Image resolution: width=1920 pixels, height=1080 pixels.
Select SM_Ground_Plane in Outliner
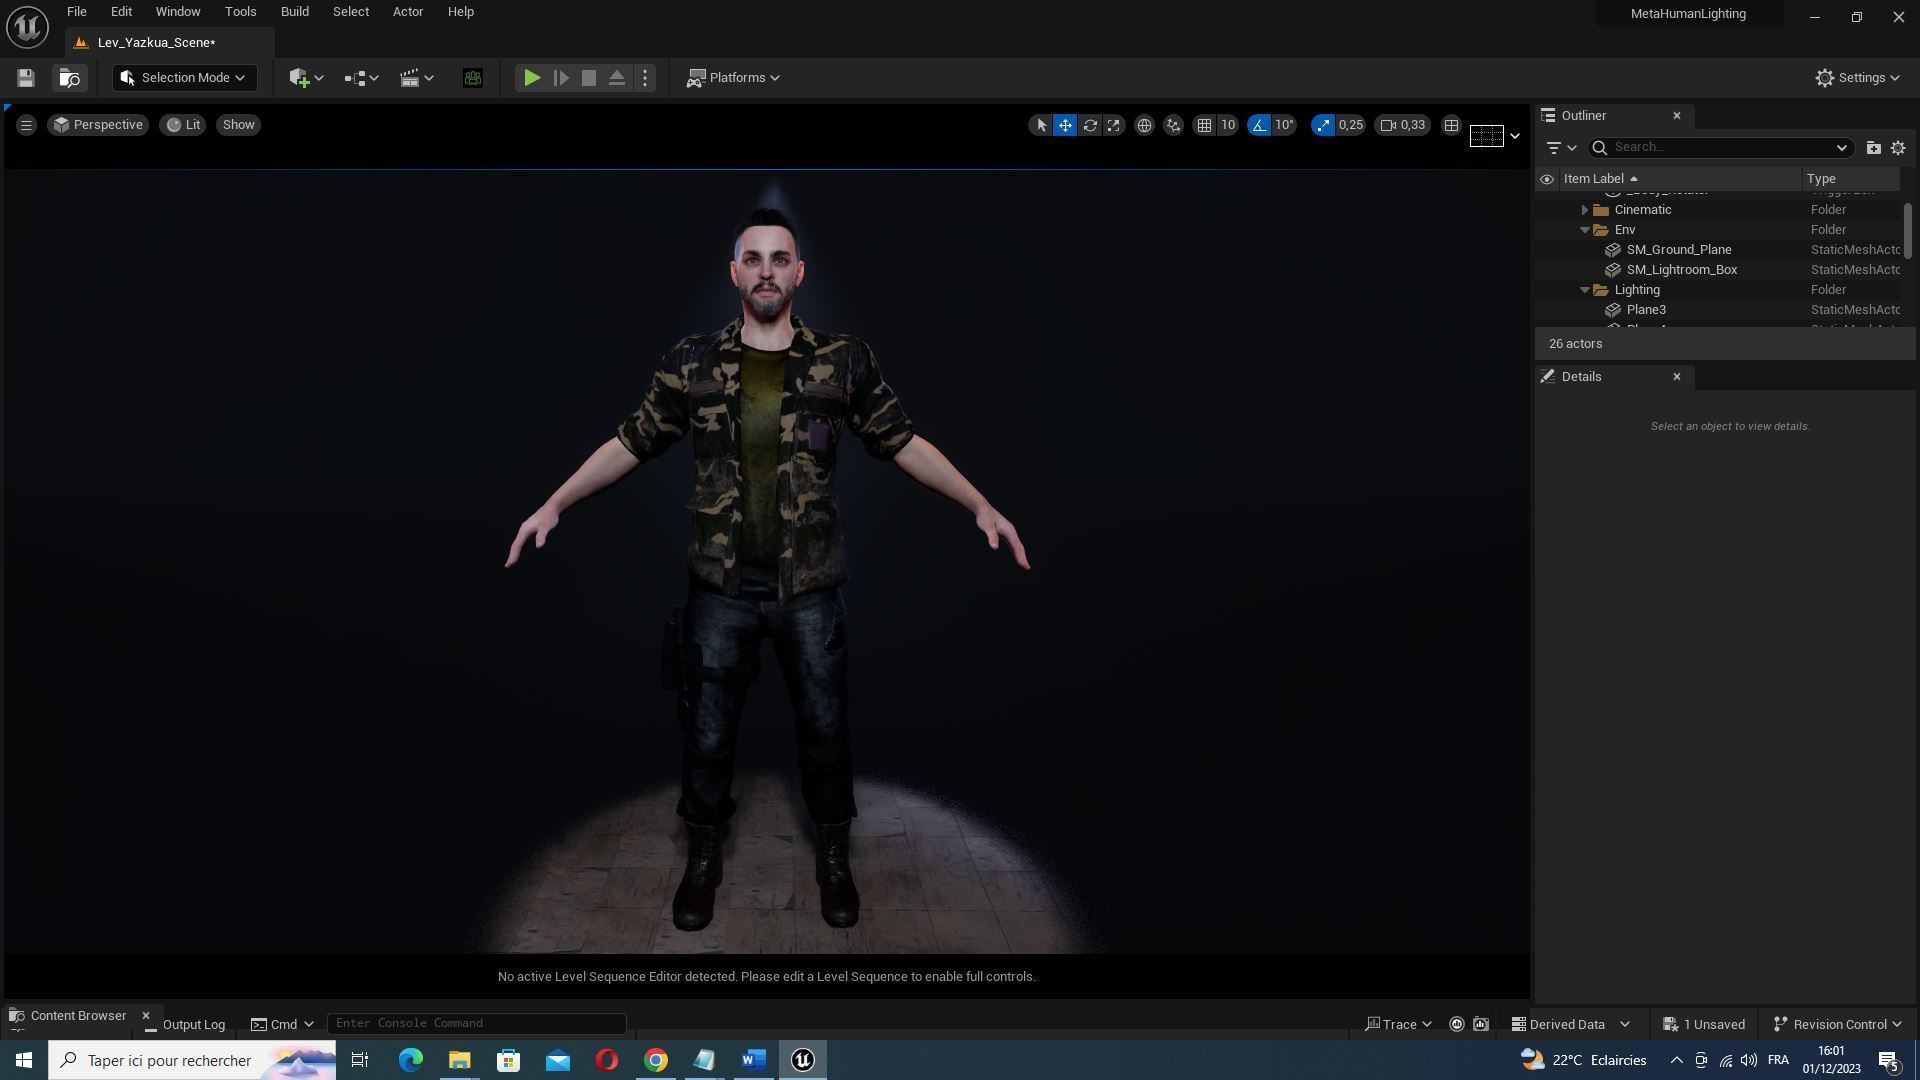(1678, 250)
